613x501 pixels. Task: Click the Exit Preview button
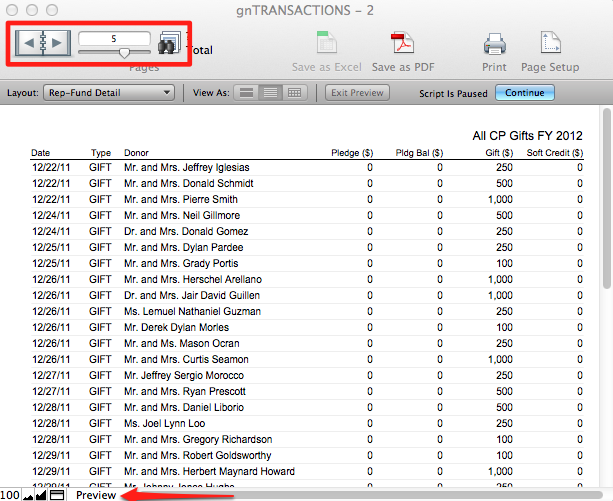point(357,92)
